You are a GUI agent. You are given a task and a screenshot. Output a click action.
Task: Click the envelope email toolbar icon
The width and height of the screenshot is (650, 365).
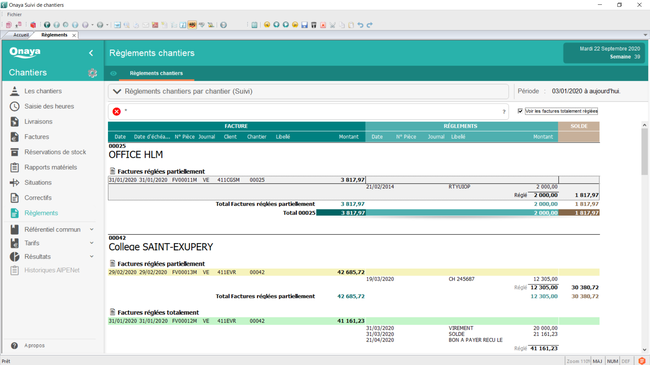click(146, 25)
